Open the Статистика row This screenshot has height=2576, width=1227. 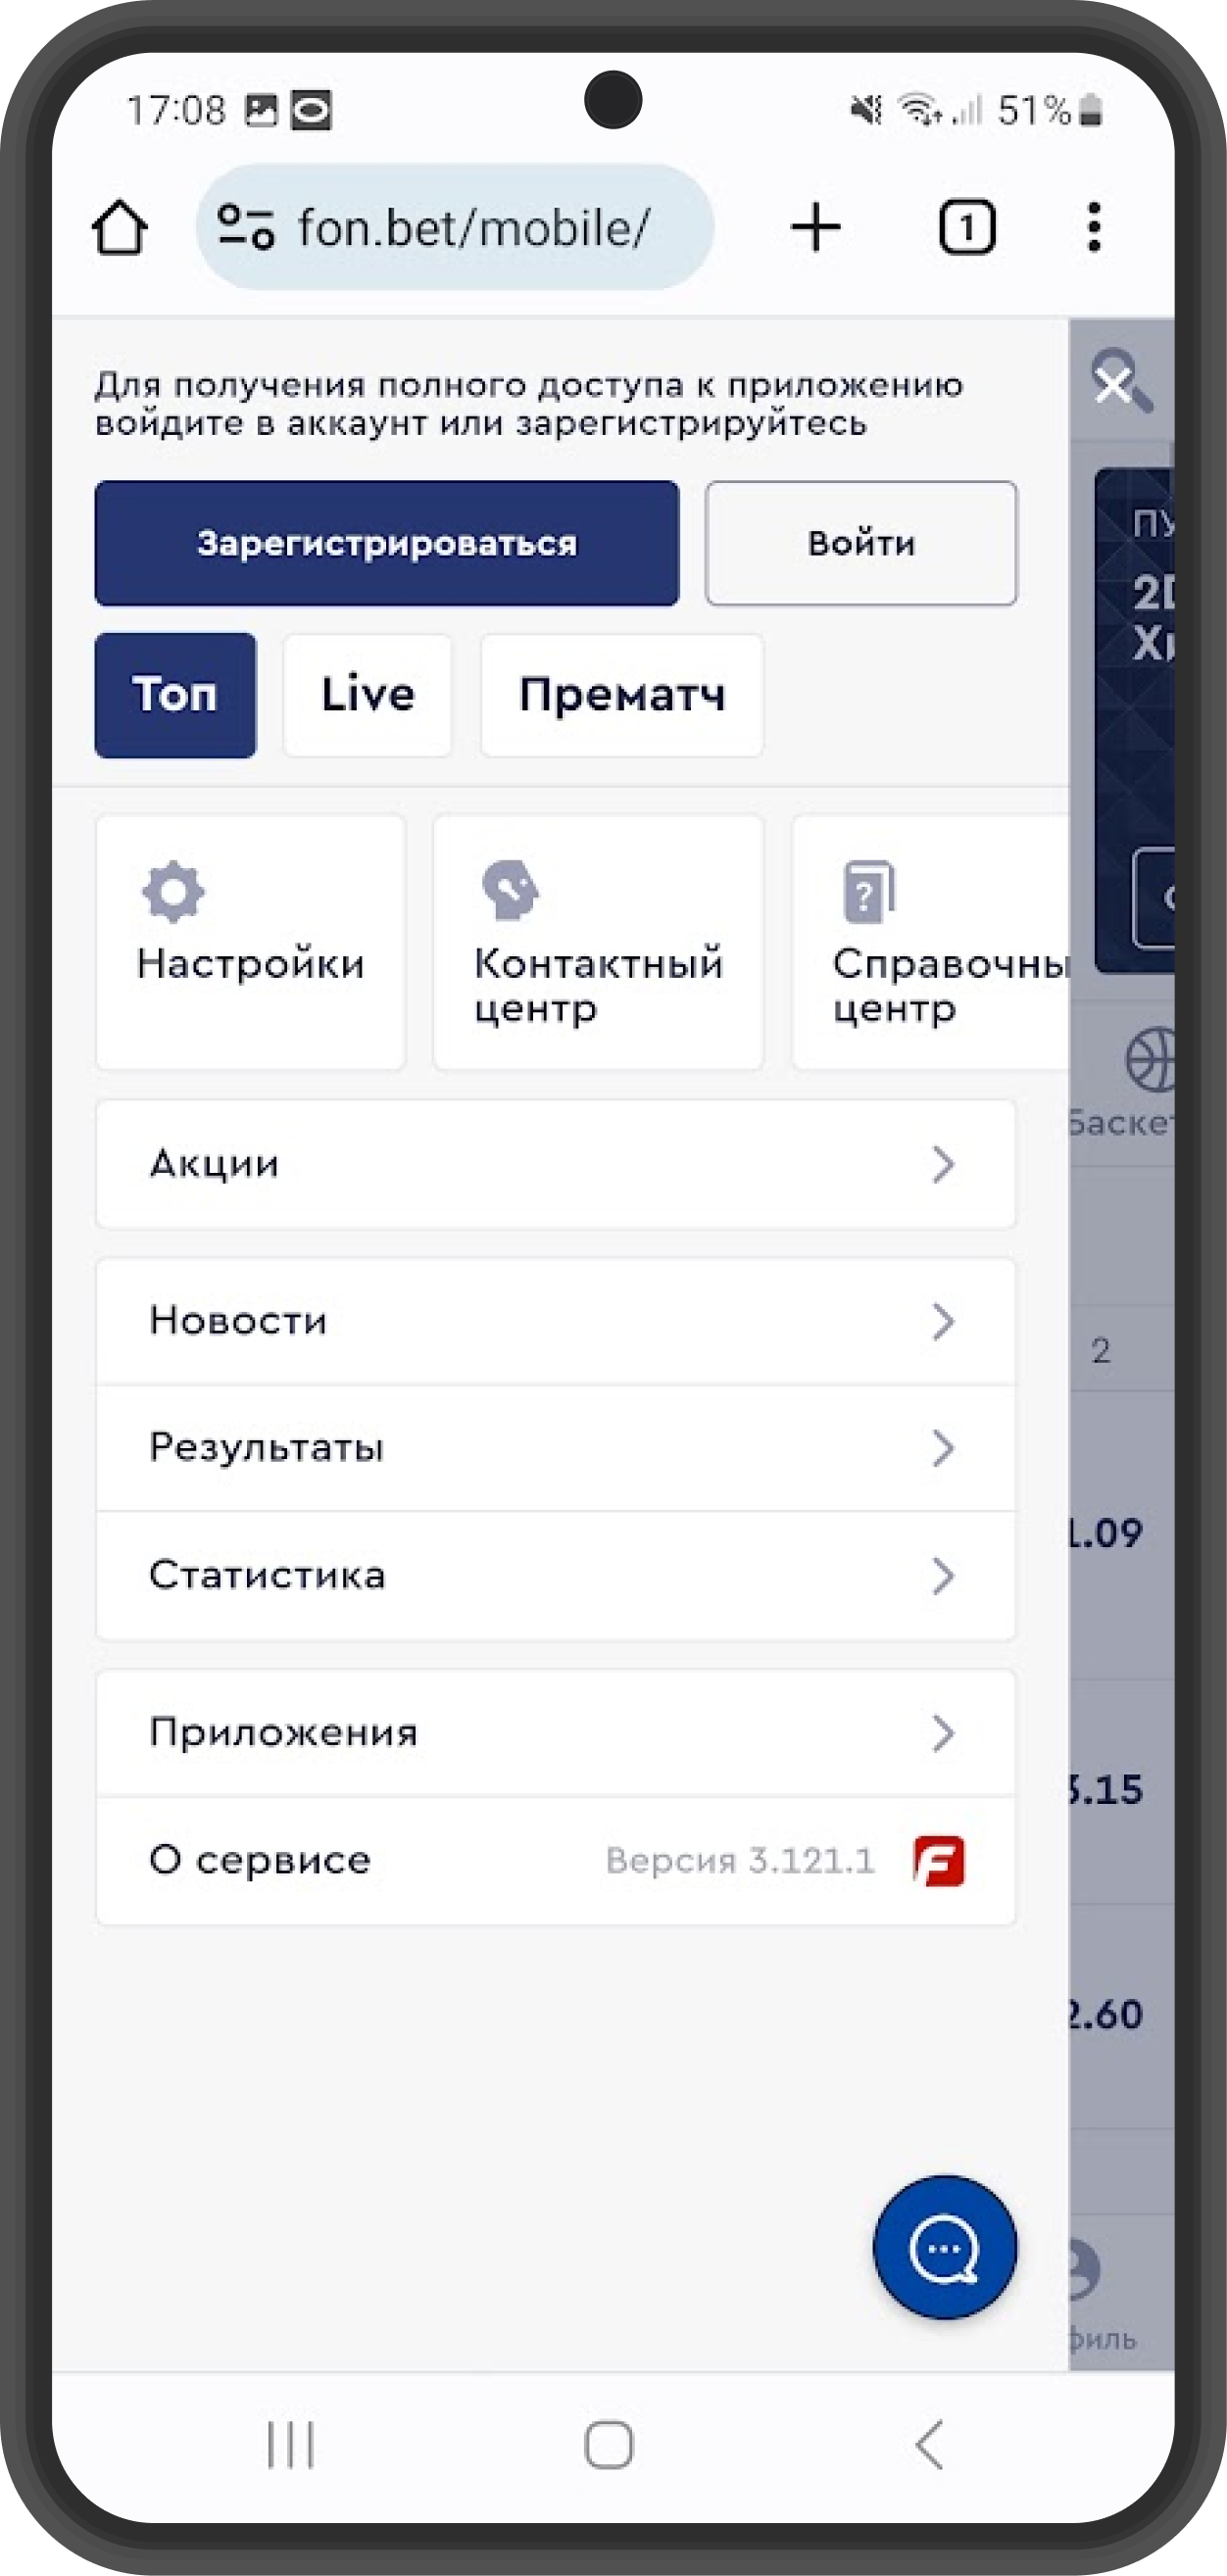[556, 1576]
